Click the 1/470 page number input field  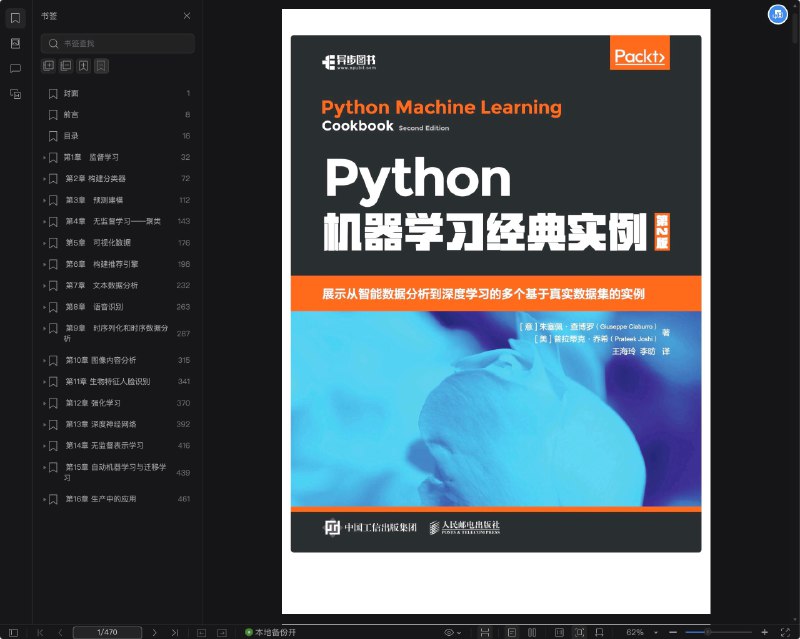coord(105,631)
